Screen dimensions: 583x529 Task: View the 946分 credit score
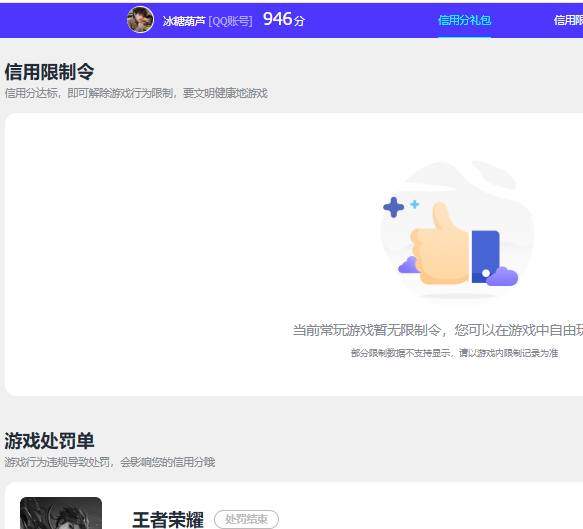tap(284, 19)
